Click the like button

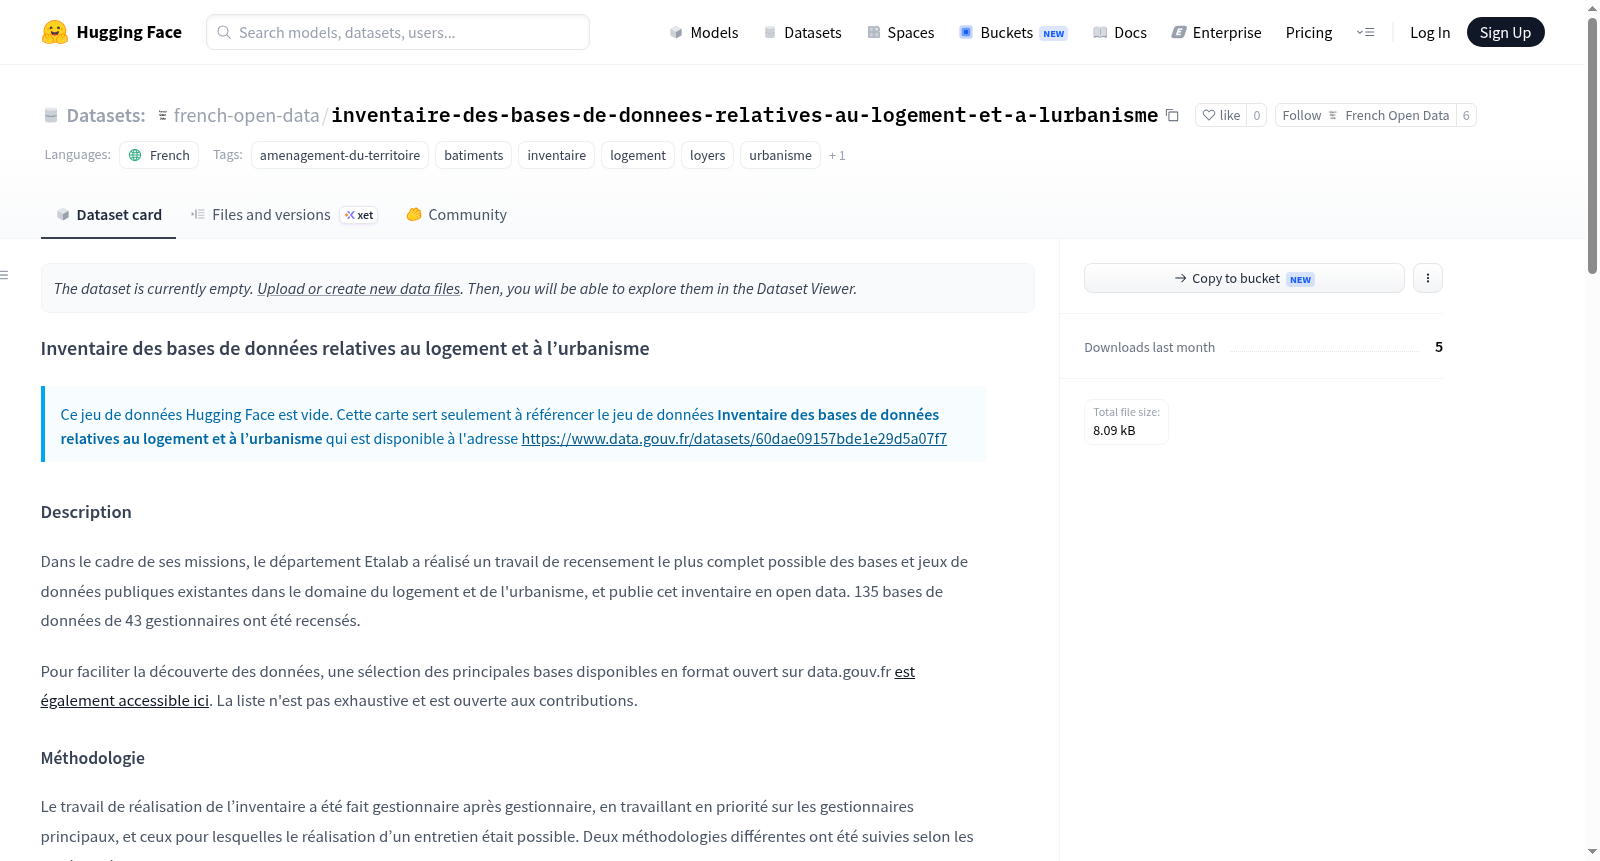[x=1221, y=115]
